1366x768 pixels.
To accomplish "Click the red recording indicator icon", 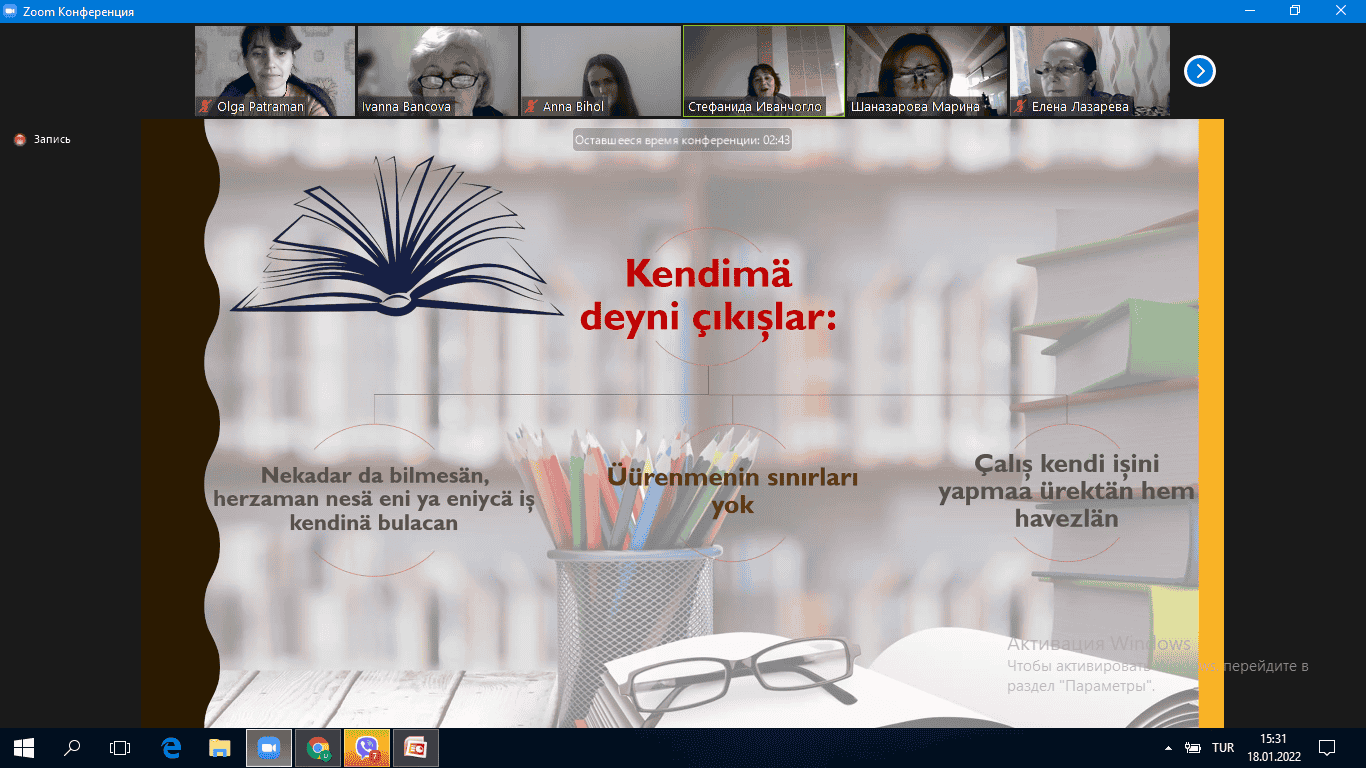I will point(19,140).
